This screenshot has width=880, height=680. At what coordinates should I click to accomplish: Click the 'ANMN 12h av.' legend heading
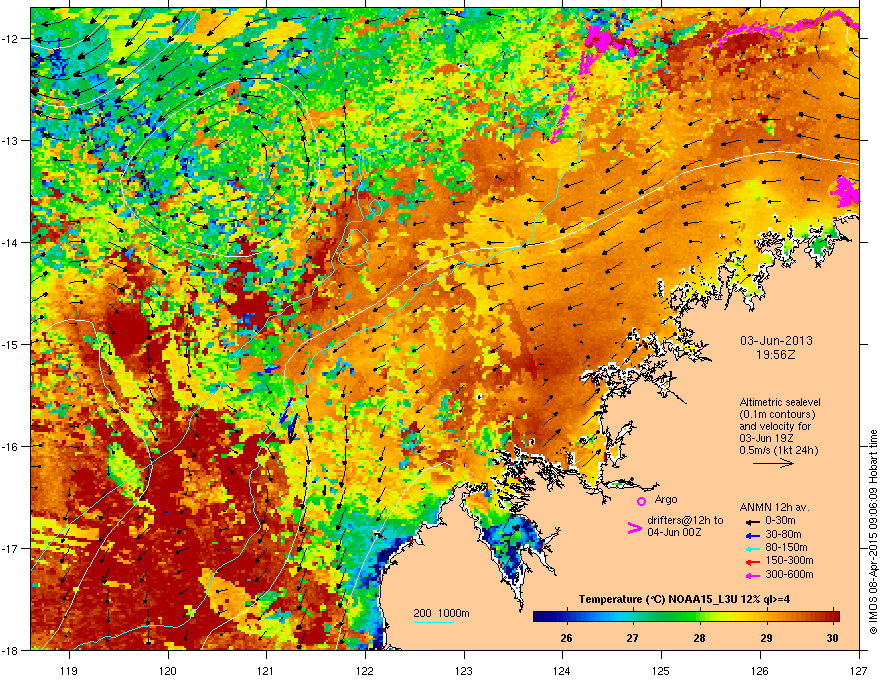[x=774, y=507]
